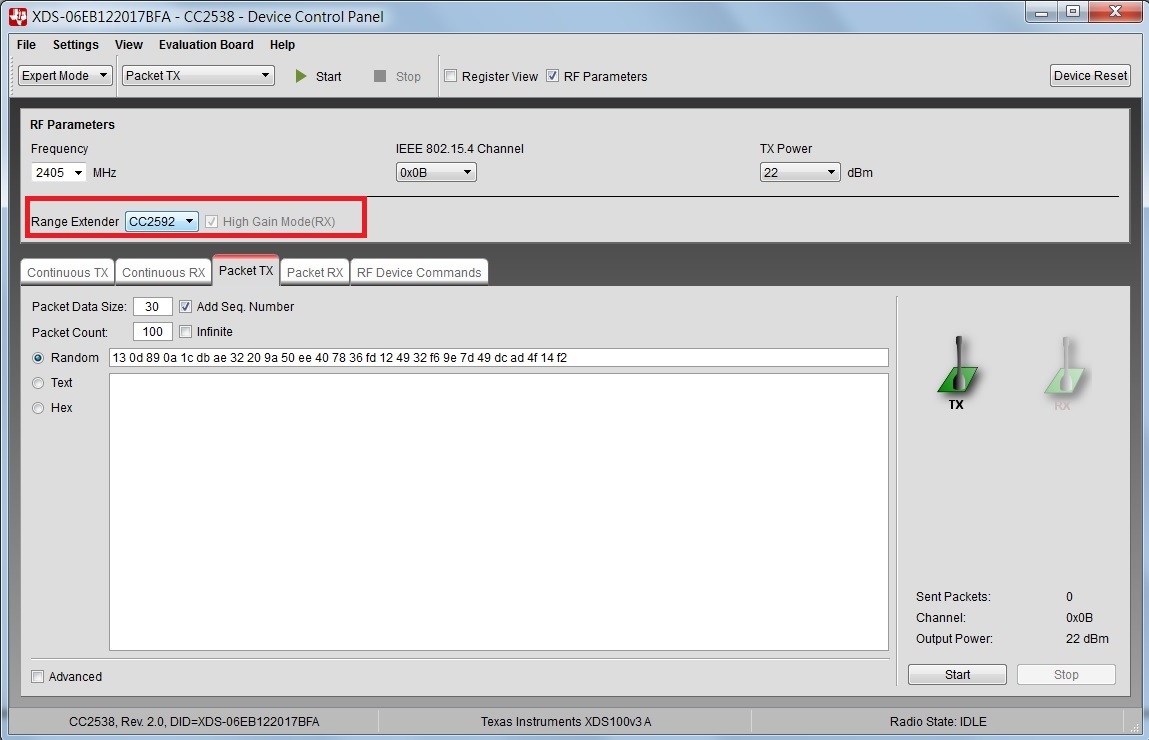
Task: Click the Radio State: IDLE status text
Action: [x=938, y=722]
